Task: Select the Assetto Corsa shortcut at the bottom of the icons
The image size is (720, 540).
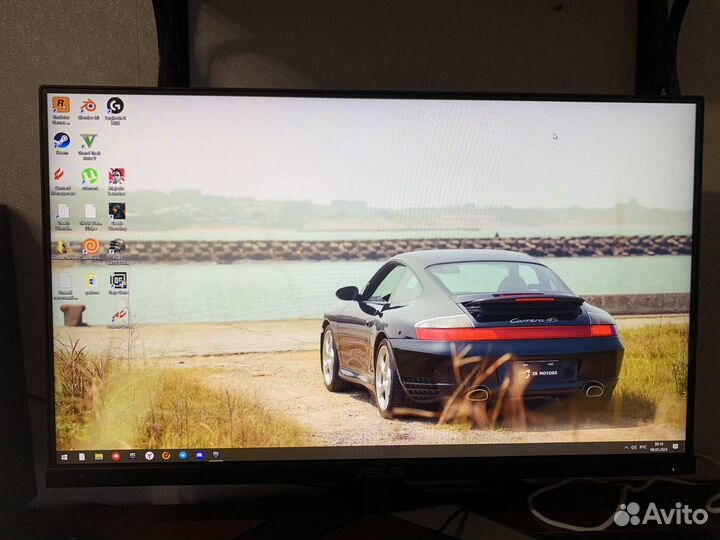Action: (119, 319)
